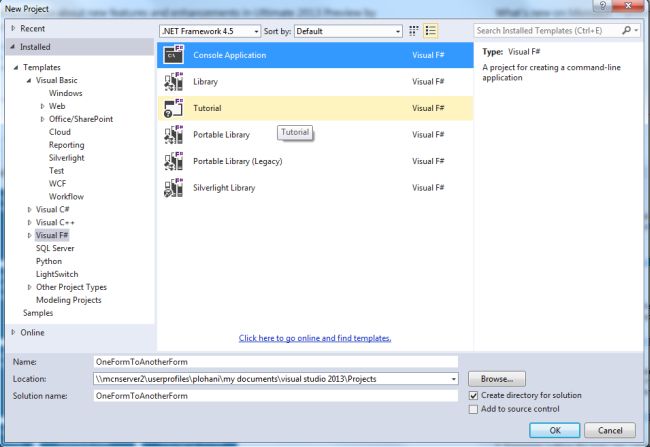The height and width of the screenshot is (447, 650).
Task: Select Windows under Visual Basic
Action: (x=65, y=93)
